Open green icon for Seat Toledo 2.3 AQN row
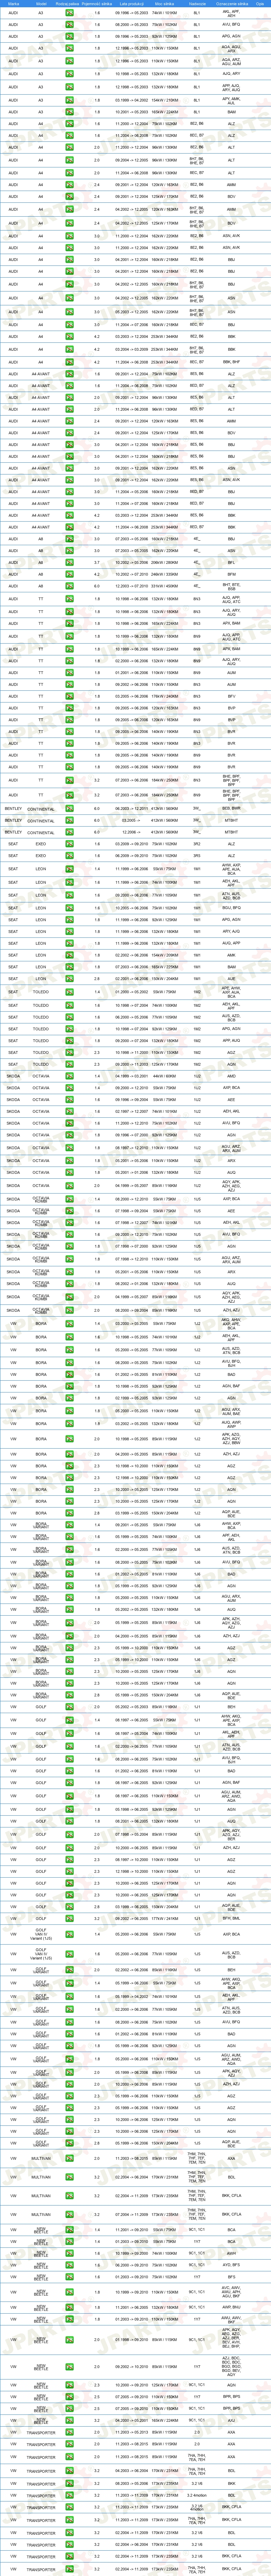Viewport: 271px width, 2576px height. 70,1064
